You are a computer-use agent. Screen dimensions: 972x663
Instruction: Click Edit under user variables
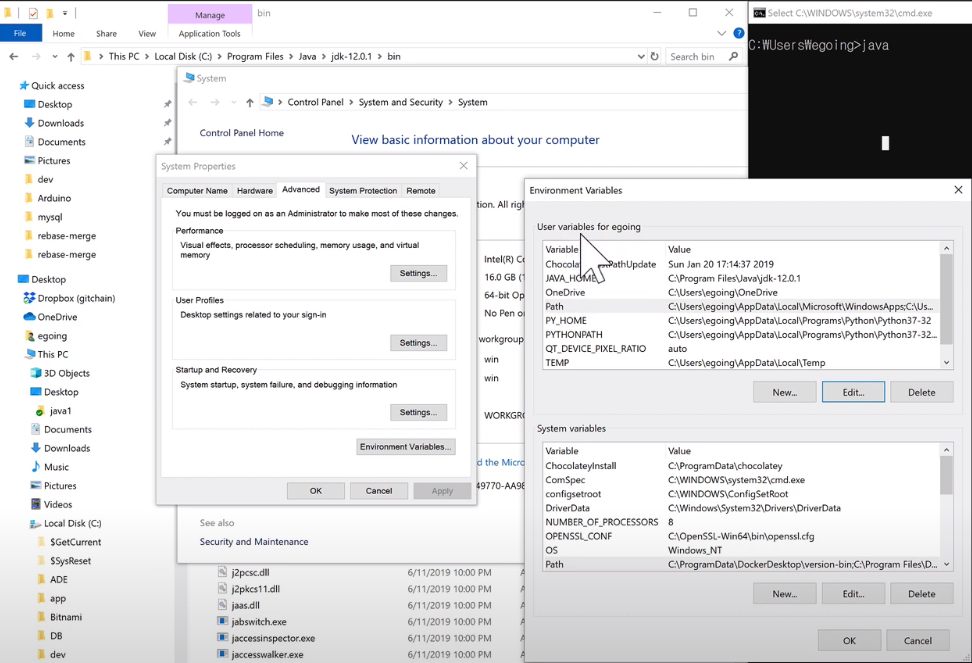(853, 392)
